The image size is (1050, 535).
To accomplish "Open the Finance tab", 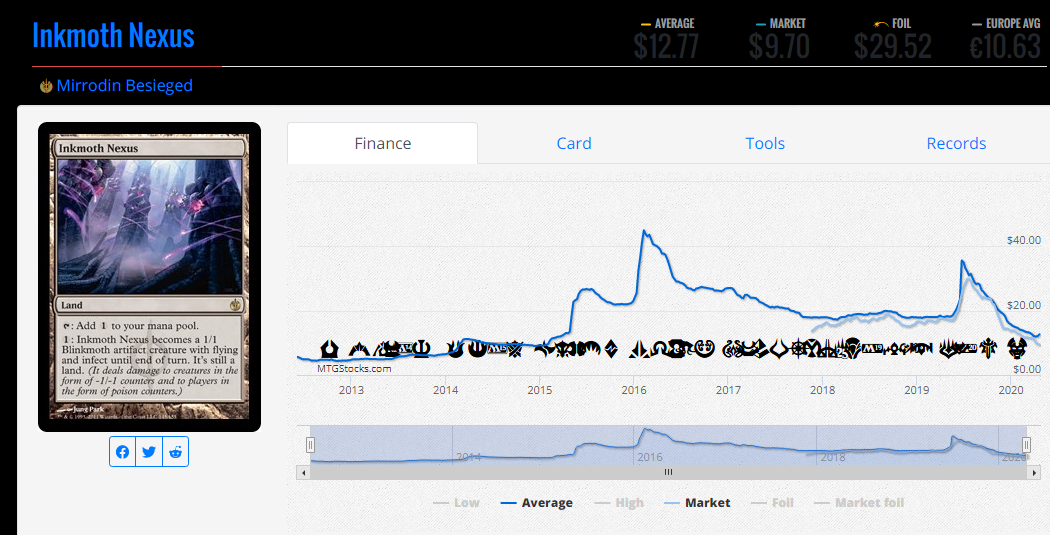I will click(382, 143).
